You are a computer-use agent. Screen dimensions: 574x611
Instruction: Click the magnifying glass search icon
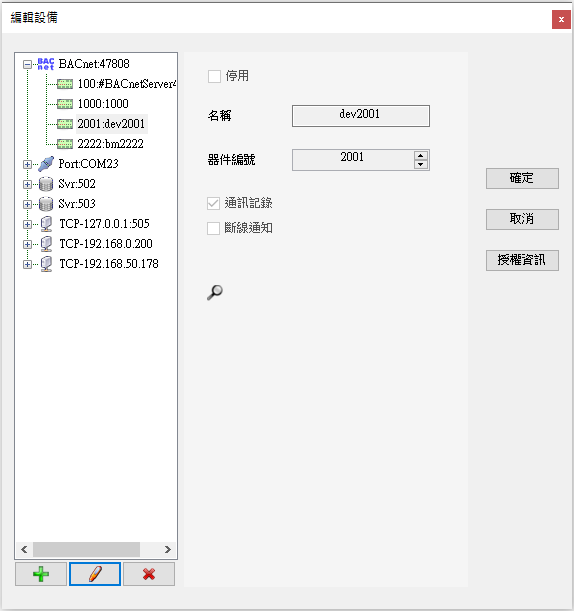[x=215, y=292]
